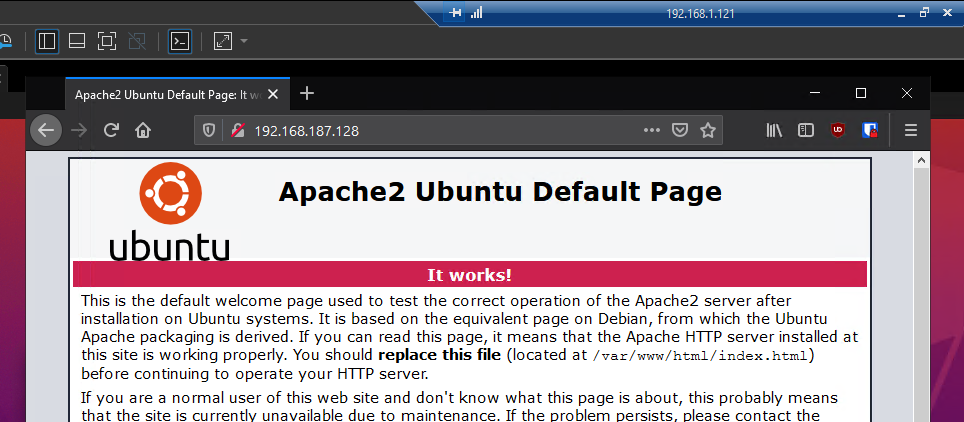Click the vertical scrollbar thumb in Firefox

click(921, 295)
